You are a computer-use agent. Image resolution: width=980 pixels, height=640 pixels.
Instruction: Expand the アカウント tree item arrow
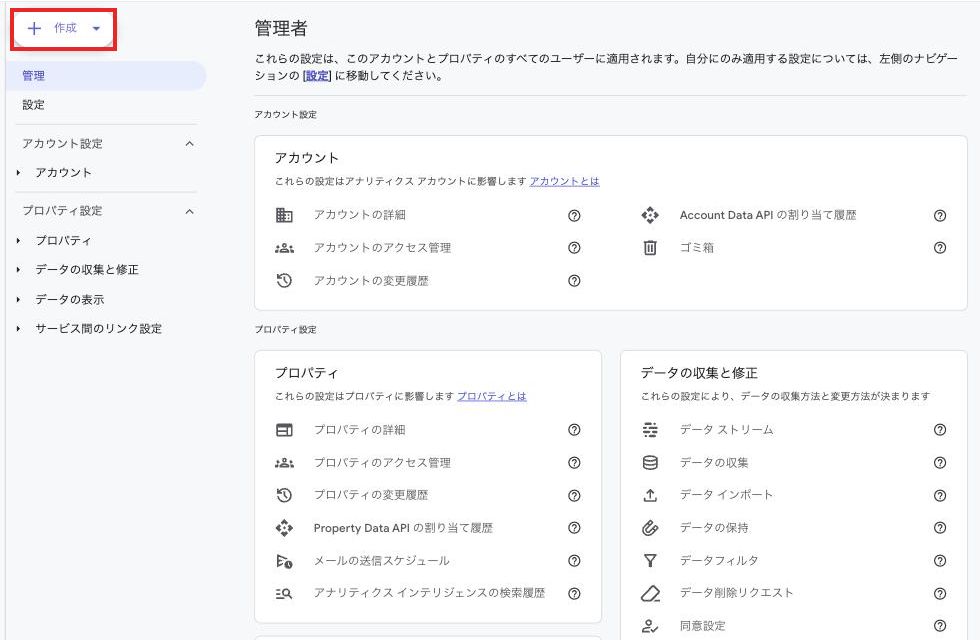19,172
